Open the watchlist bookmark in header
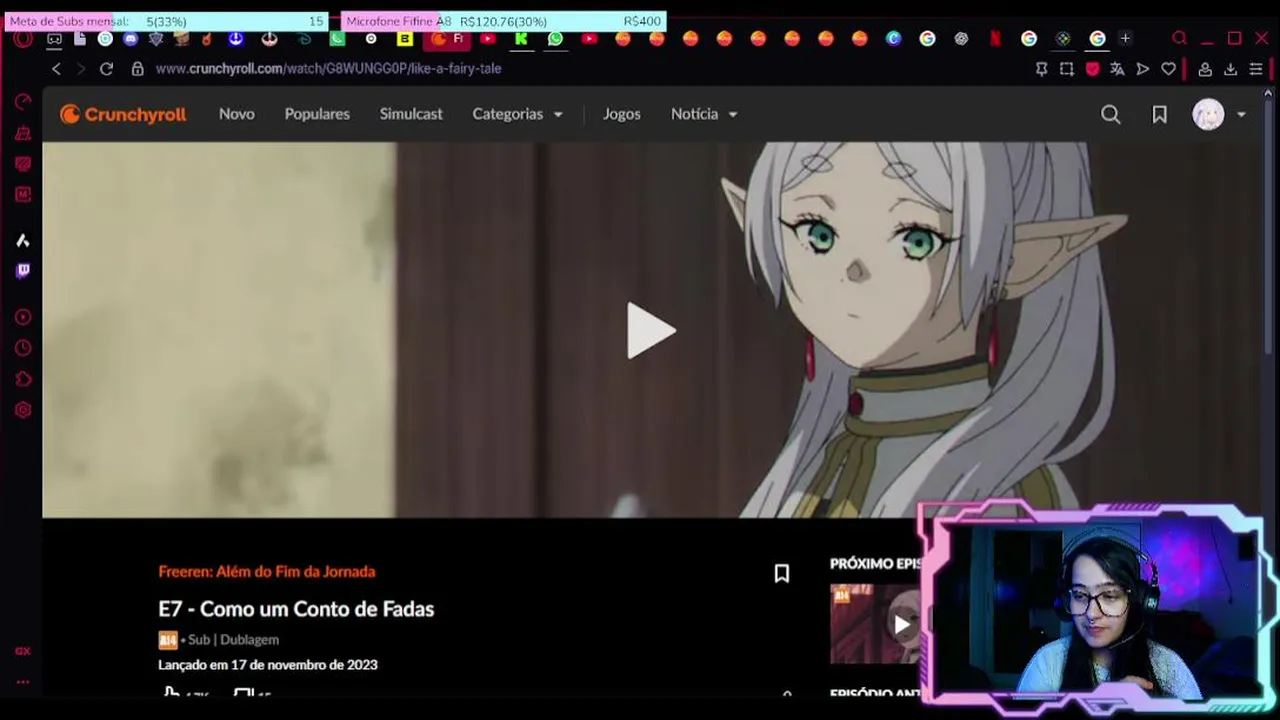1280x720 pixels. (1159, 115)
